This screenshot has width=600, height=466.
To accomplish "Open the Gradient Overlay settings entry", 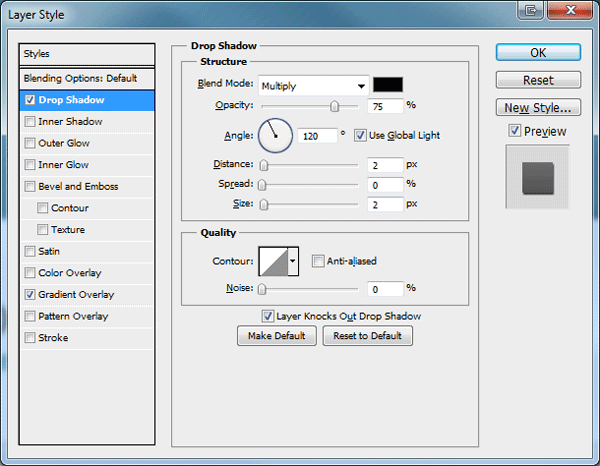I will click(x=87, y=295).
